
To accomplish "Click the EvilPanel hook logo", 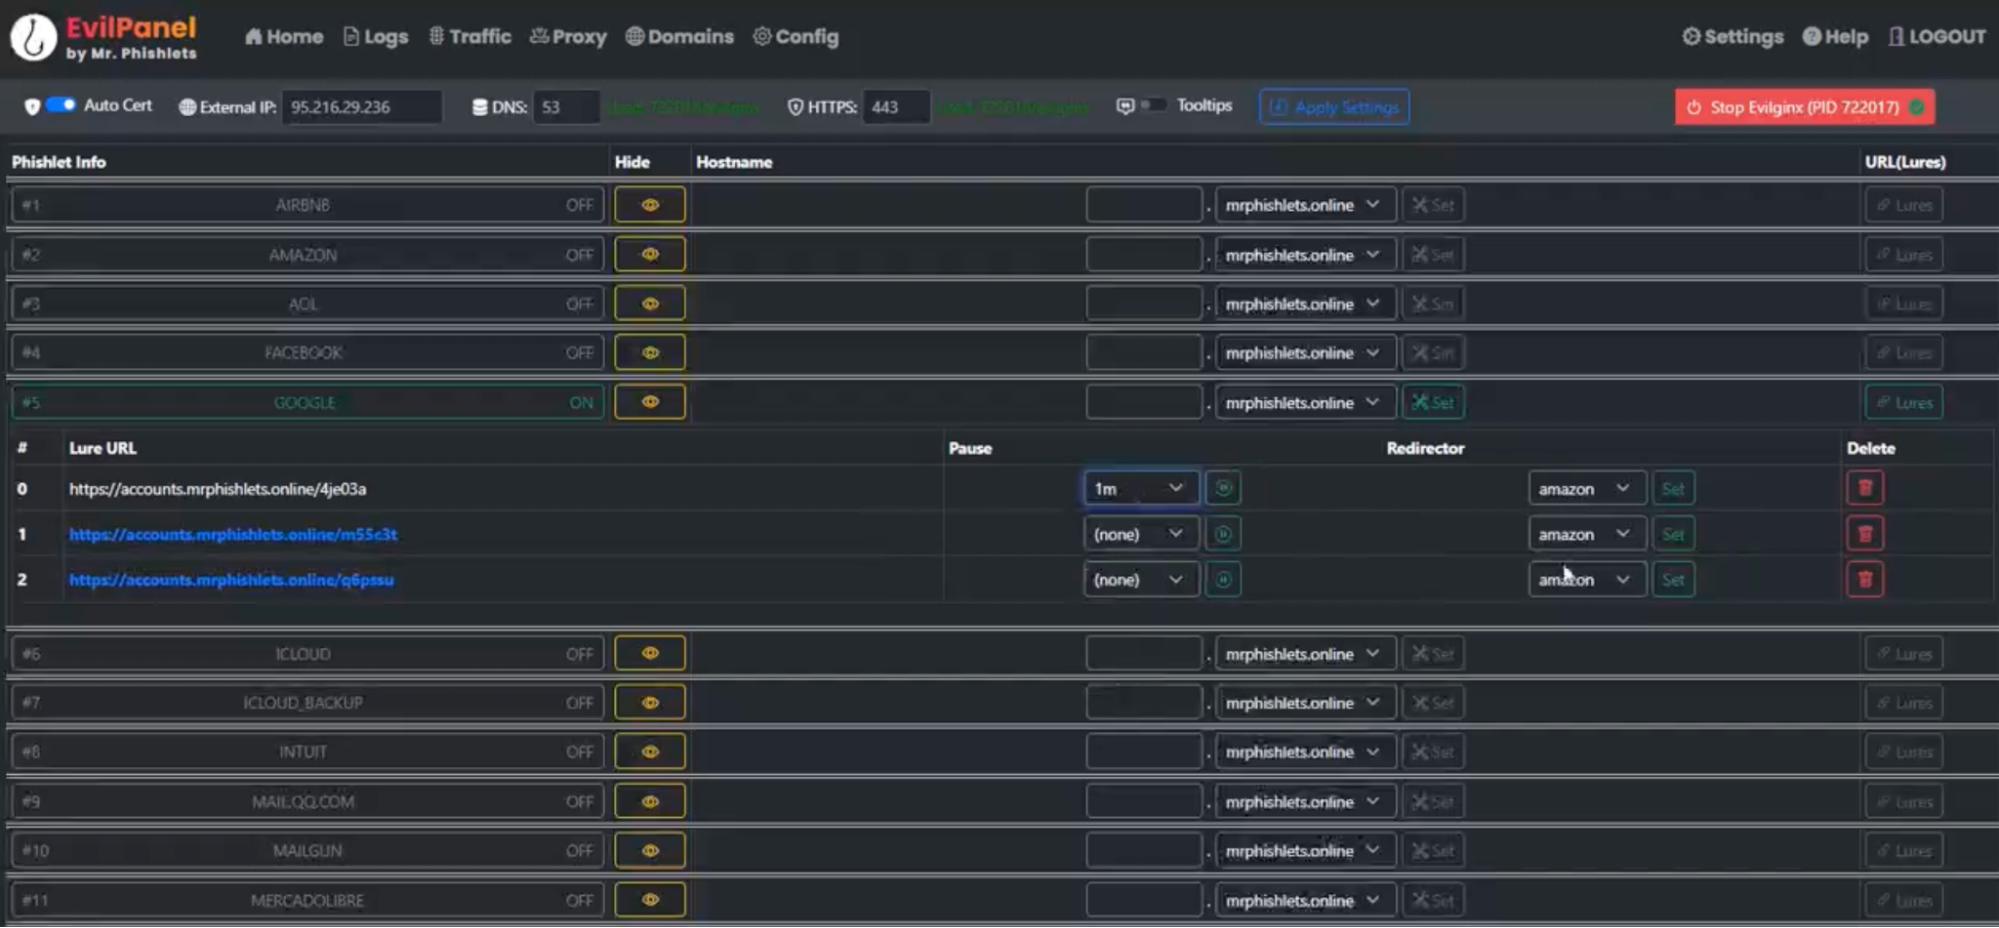I will pos(33,38).
